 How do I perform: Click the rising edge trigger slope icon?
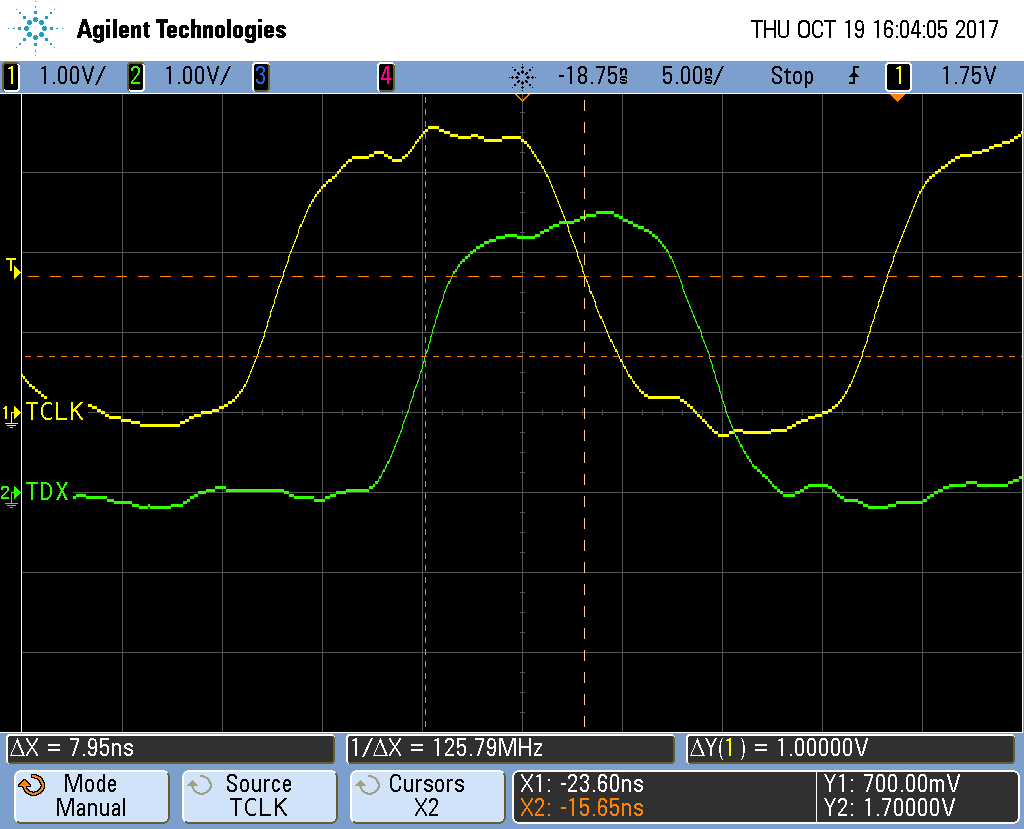pos(853,76)
